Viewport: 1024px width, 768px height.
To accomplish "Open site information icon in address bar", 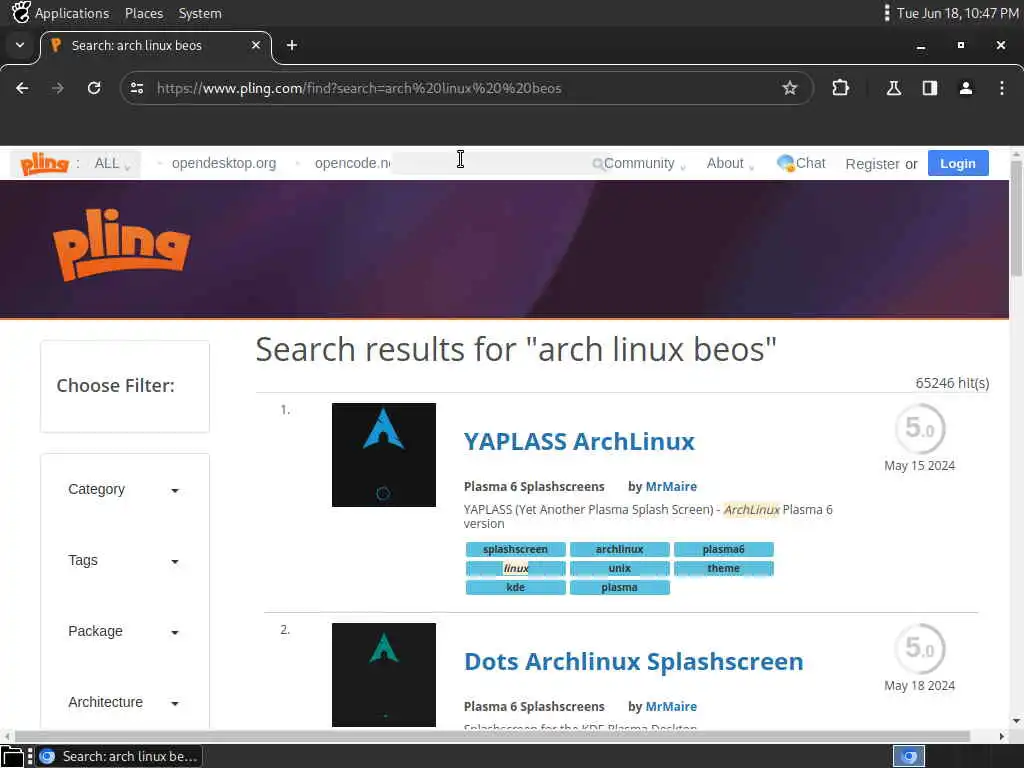I will (136, 88).
